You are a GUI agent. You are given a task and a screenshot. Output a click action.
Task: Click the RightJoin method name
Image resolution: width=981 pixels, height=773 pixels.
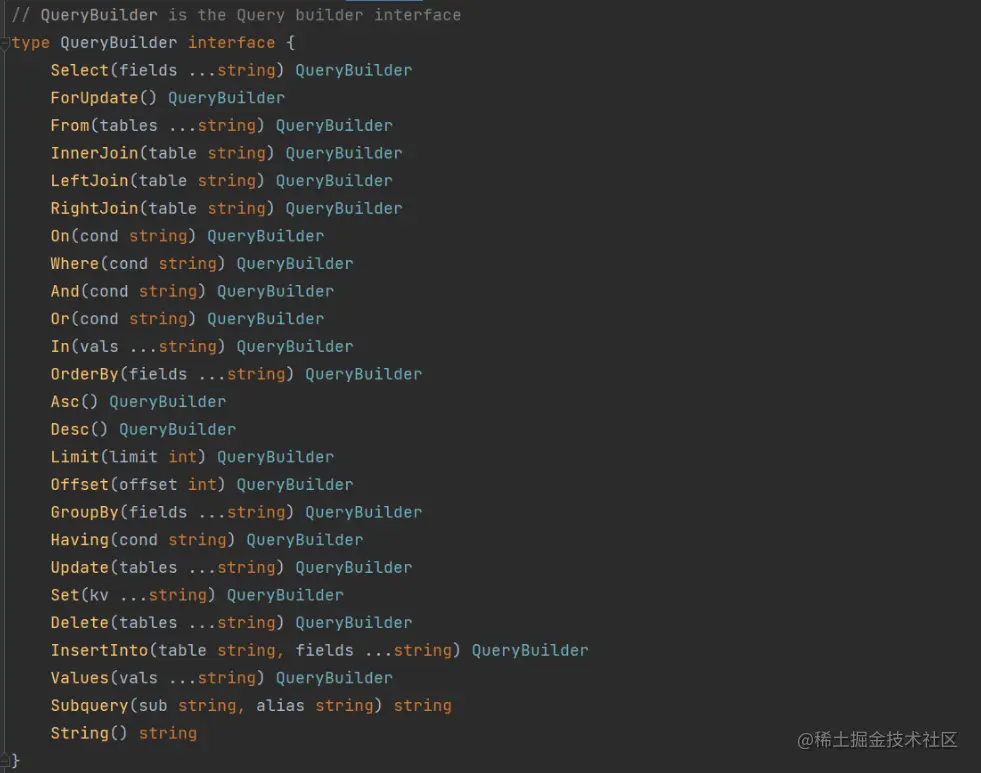pyautogui.click(x=94, y=208)
